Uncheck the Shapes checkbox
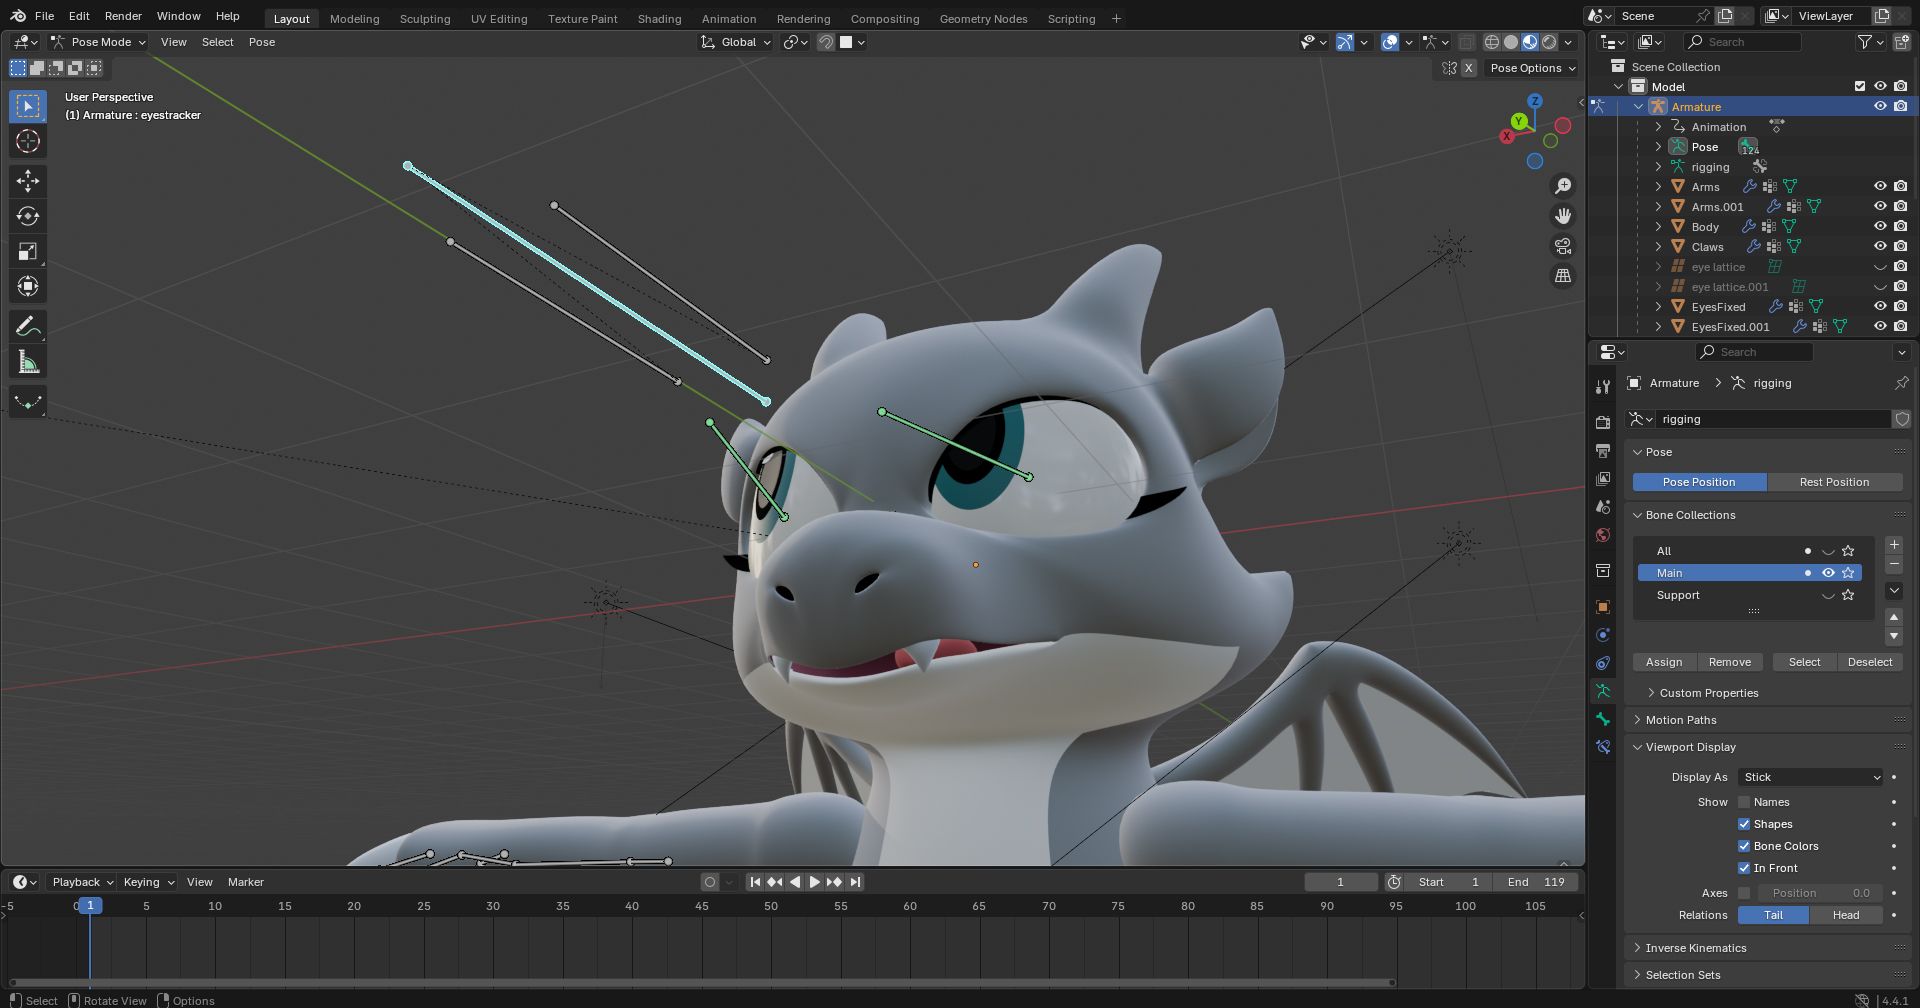1920x1008 pixels. pos(1744,824)
